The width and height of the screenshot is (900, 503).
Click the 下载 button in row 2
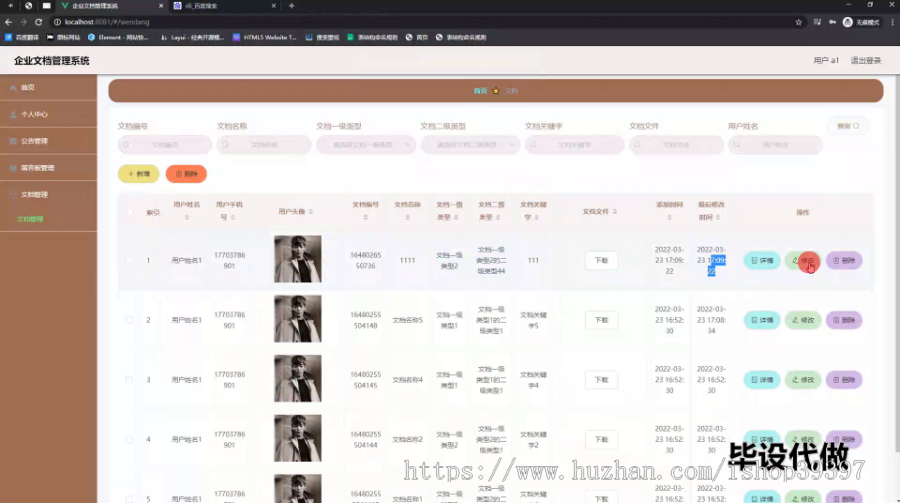(x=601, y=320)
